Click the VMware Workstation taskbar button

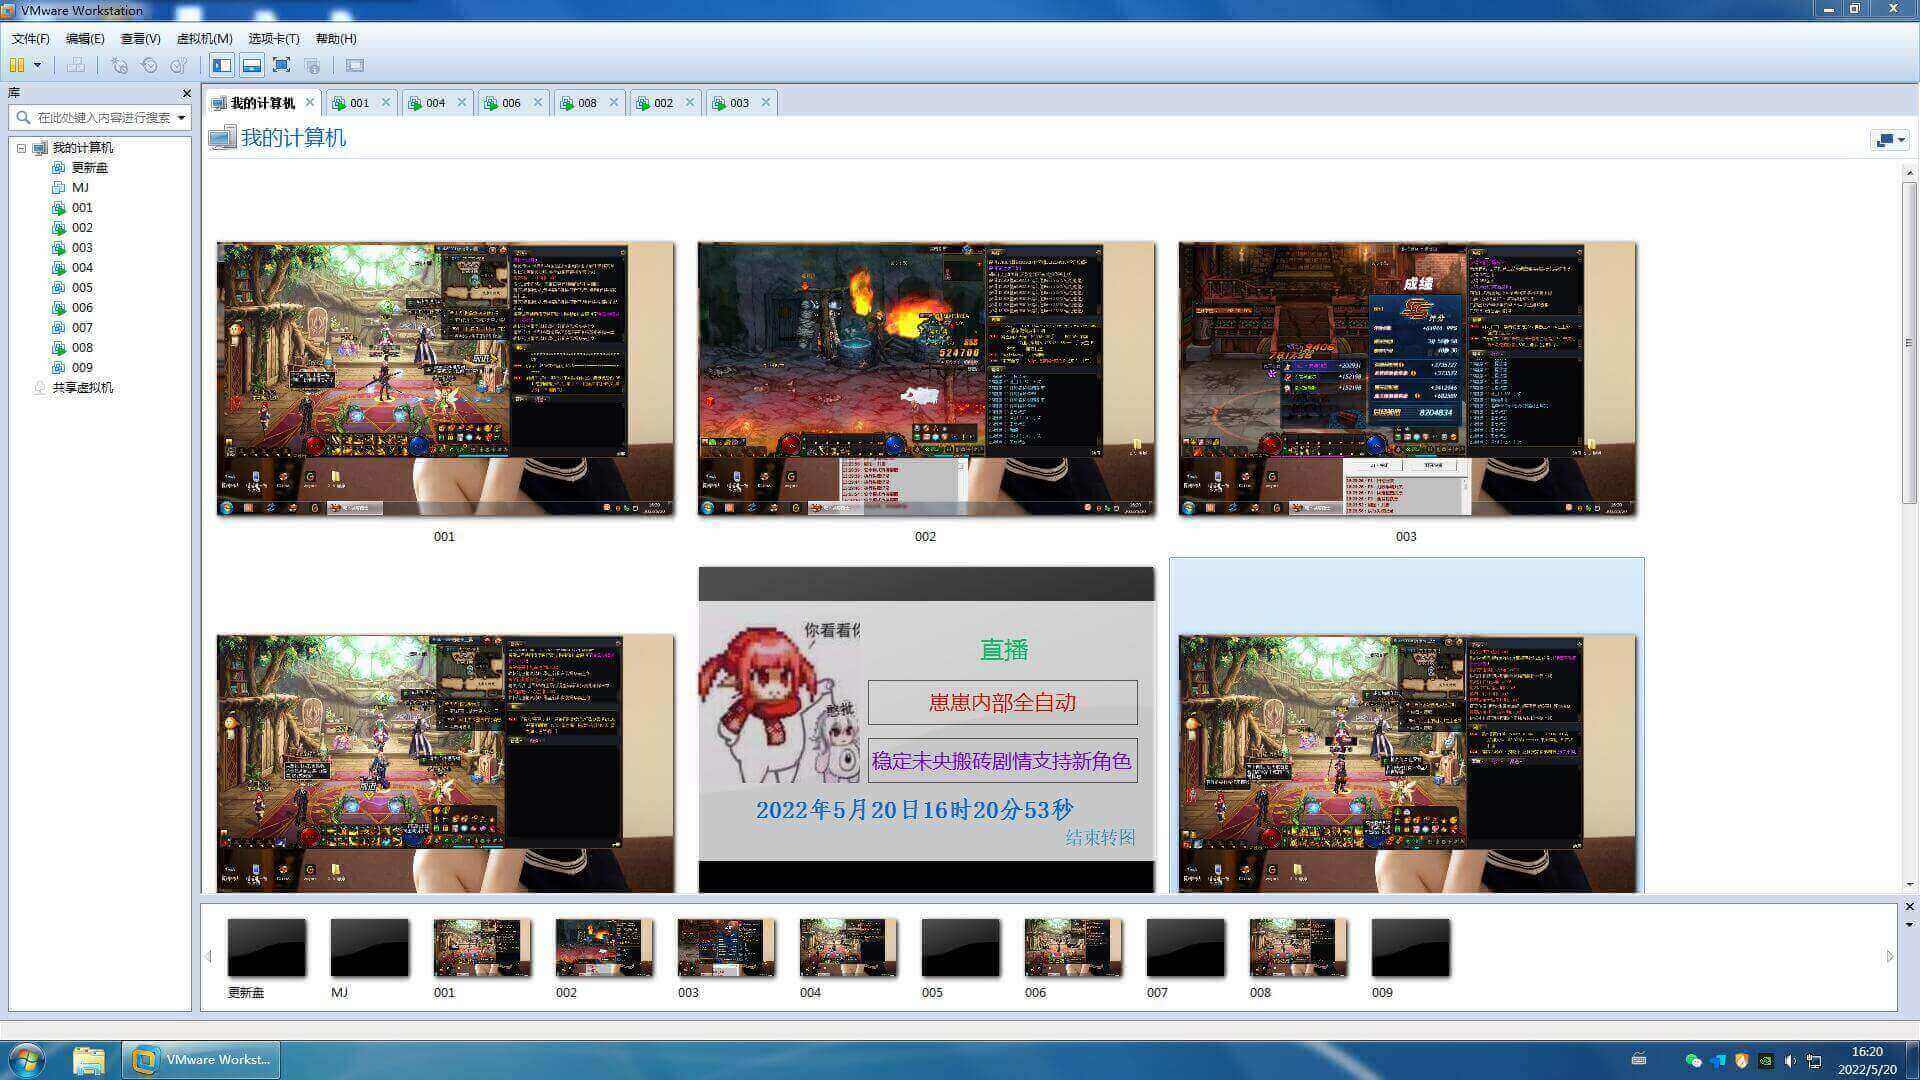pyautogui.click(x=202, y=1059)
